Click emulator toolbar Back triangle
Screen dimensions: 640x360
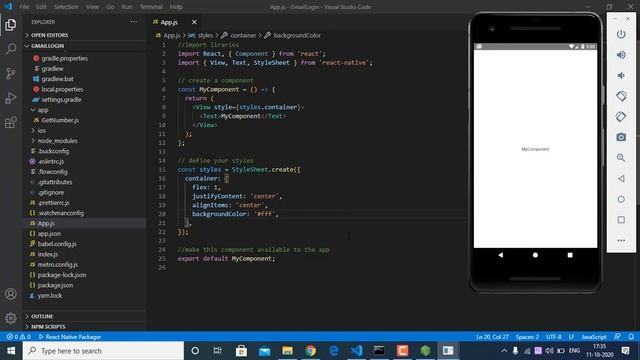[621, 179]
